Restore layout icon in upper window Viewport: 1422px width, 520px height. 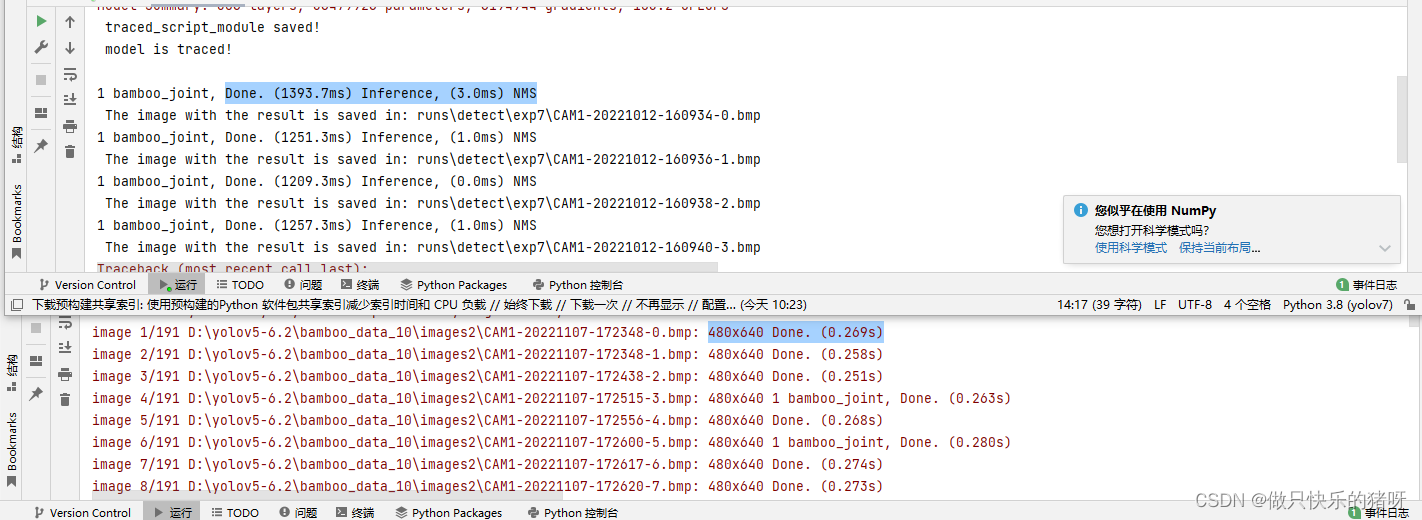pyautogui.click(x=41, y=113)
